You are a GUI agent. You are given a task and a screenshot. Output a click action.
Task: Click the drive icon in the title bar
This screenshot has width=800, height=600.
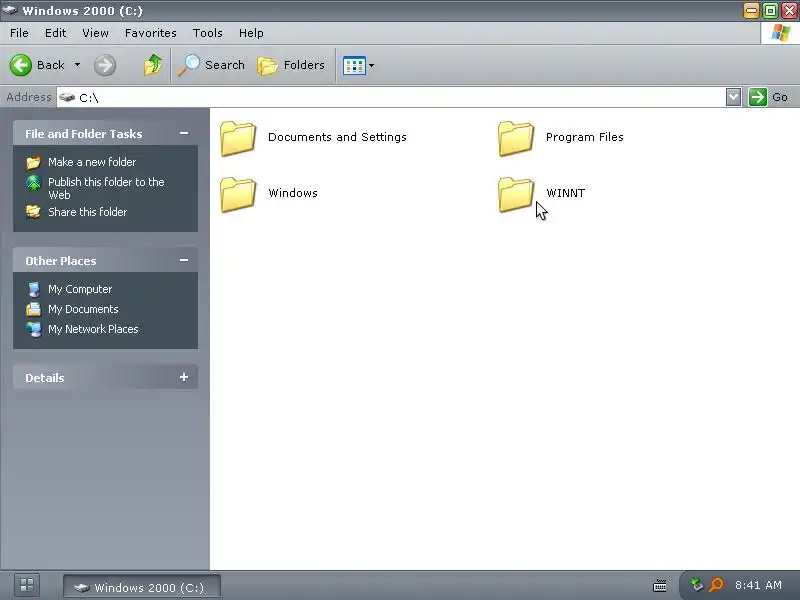(10, 10)
